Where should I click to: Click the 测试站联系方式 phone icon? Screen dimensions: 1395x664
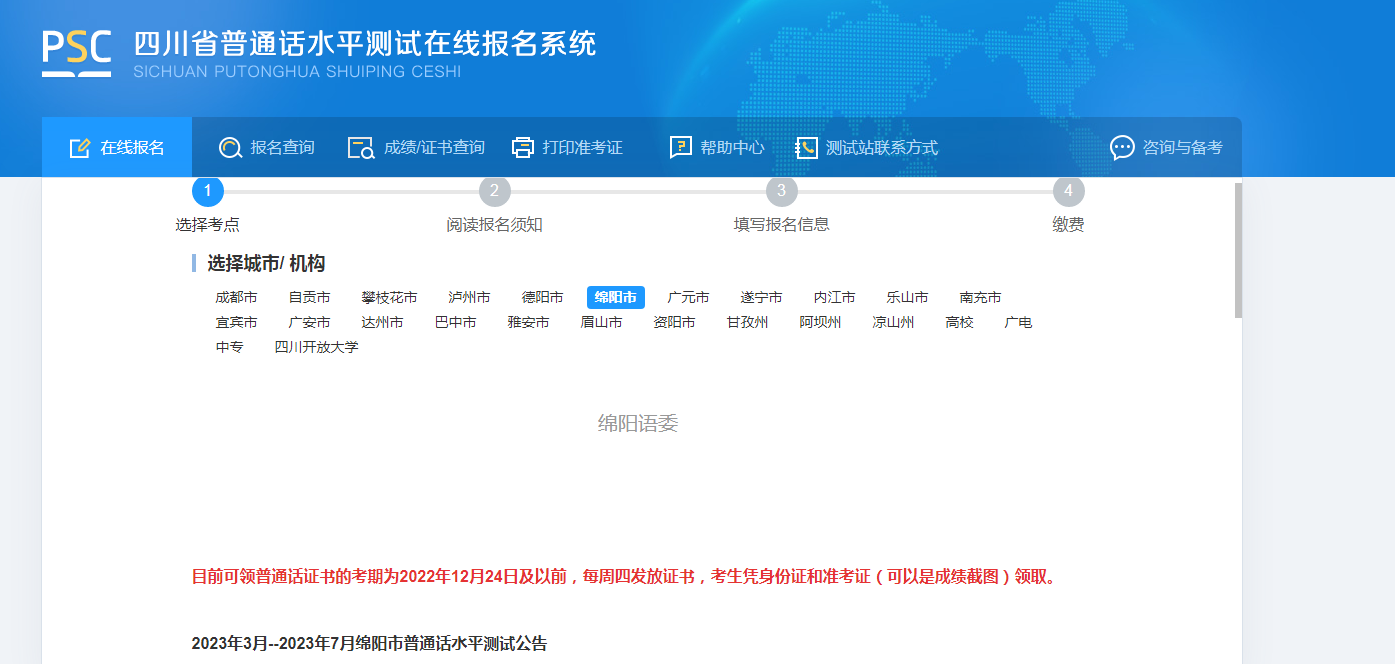[x=806, y=148]
